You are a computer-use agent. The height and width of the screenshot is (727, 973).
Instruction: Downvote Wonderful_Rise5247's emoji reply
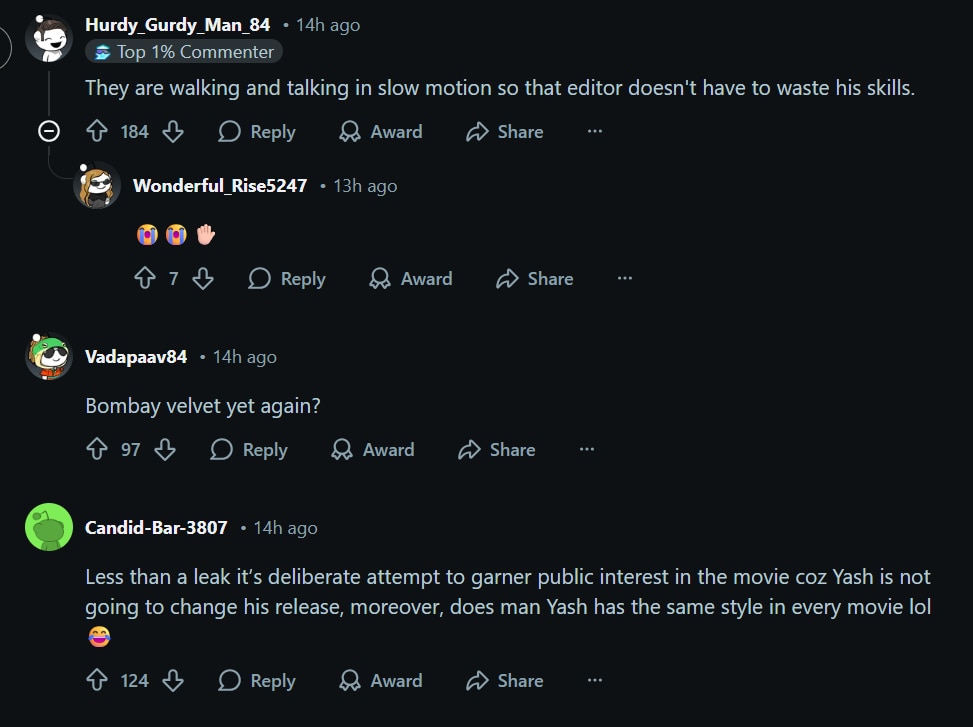pyautogui.click(x=202, y=279)
